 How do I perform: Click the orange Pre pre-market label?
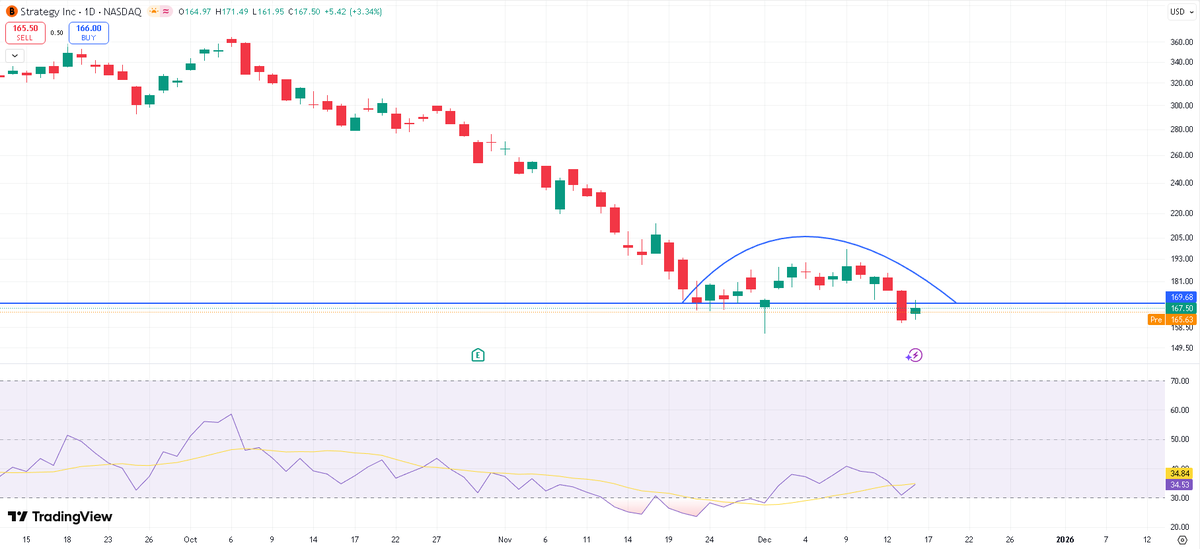1156,319
